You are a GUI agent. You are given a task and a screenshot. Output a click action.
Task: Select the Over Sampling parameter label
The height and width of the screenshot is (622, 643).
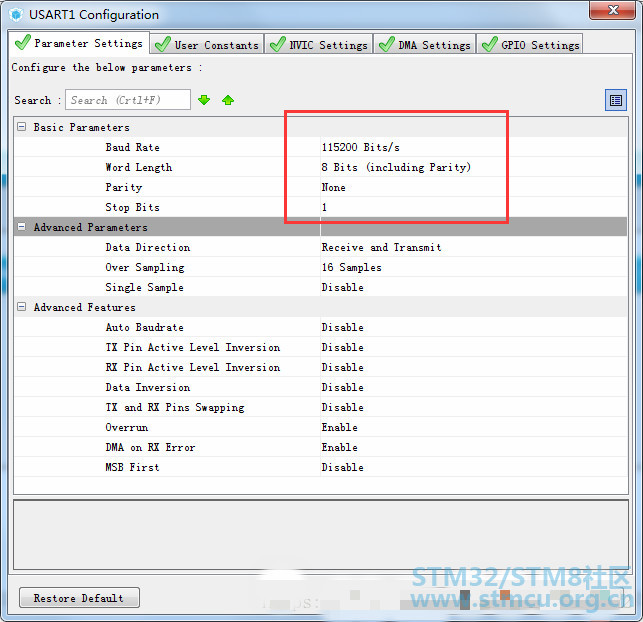pos(145,267)
